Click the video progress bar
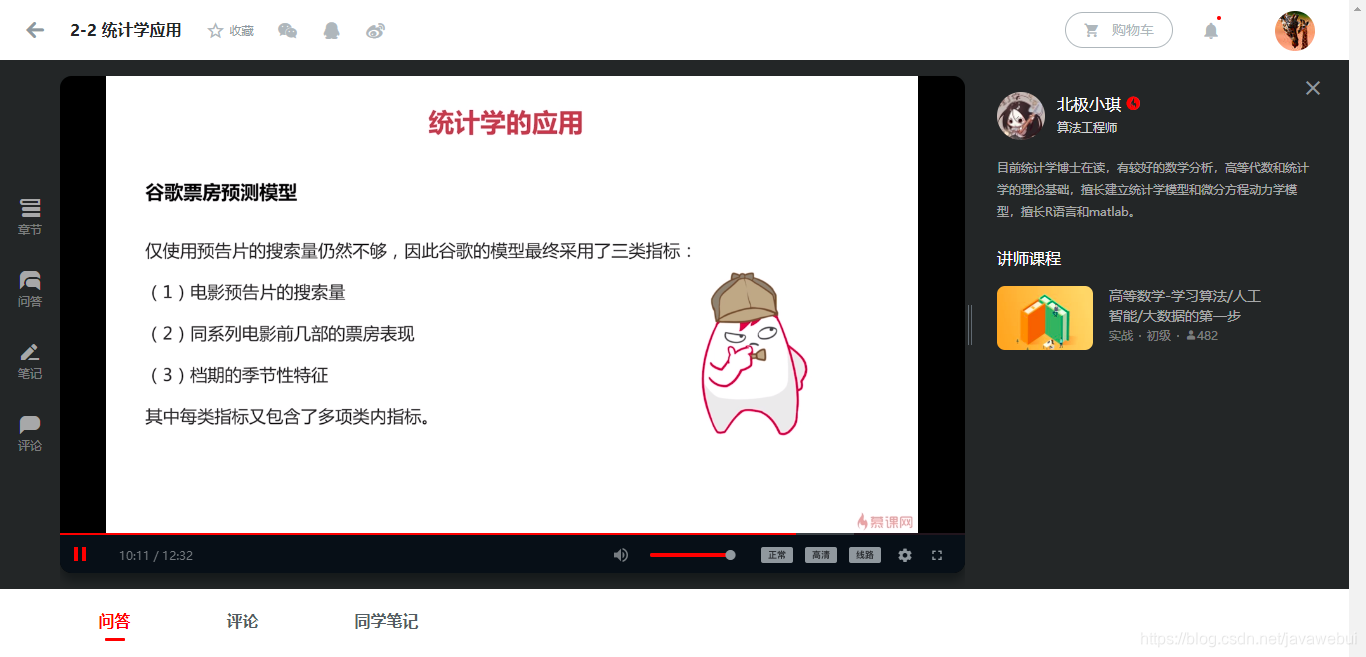Viewport: 1366px width, 657px height. [x=512, y=534]
